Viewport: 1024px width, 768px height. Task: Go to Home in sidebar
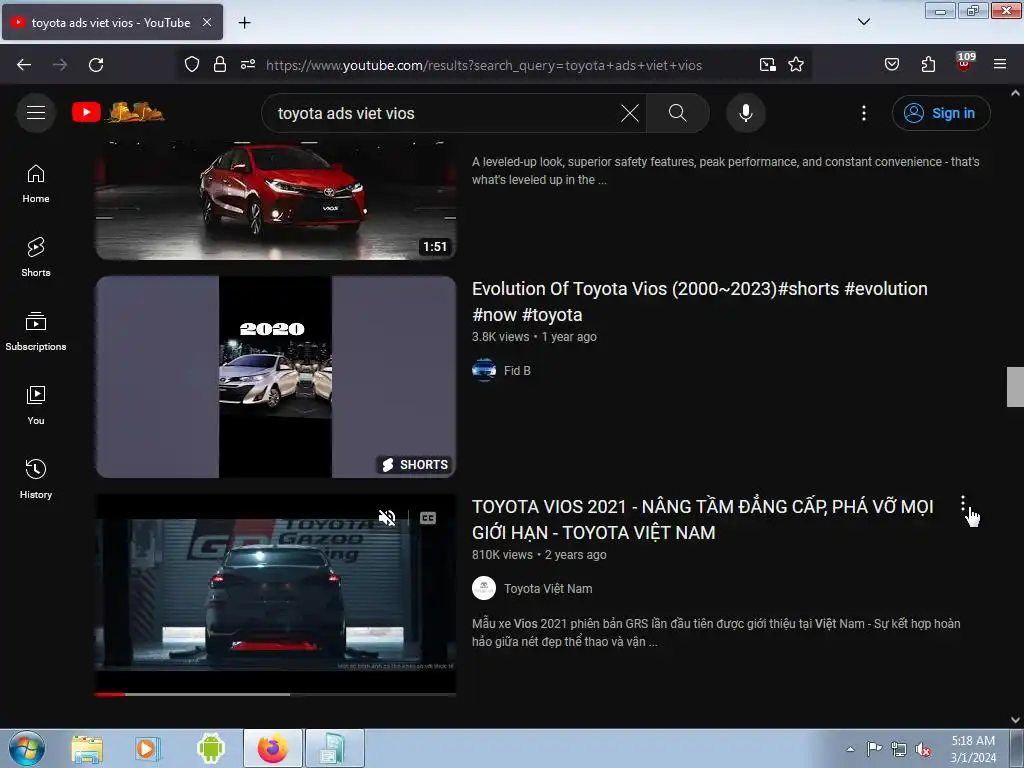click(36, 184)
